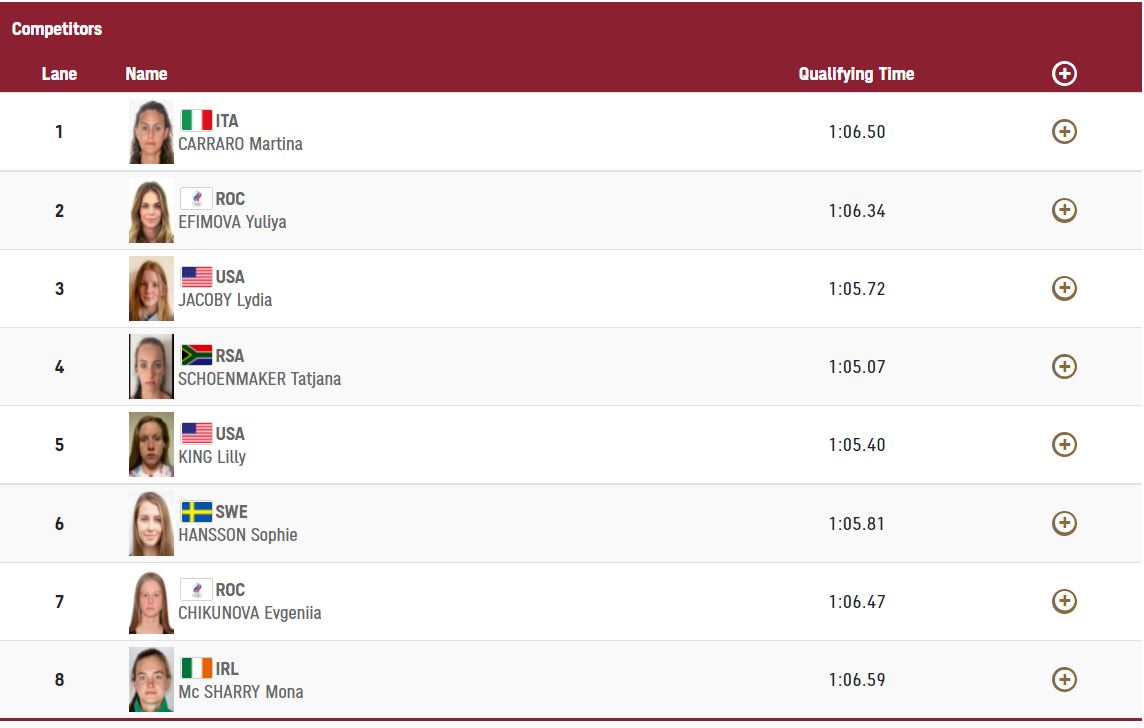Expand details for CARRARO Martina
The width and height of the screenshot is (1144, 728).
click(1064, 131)
